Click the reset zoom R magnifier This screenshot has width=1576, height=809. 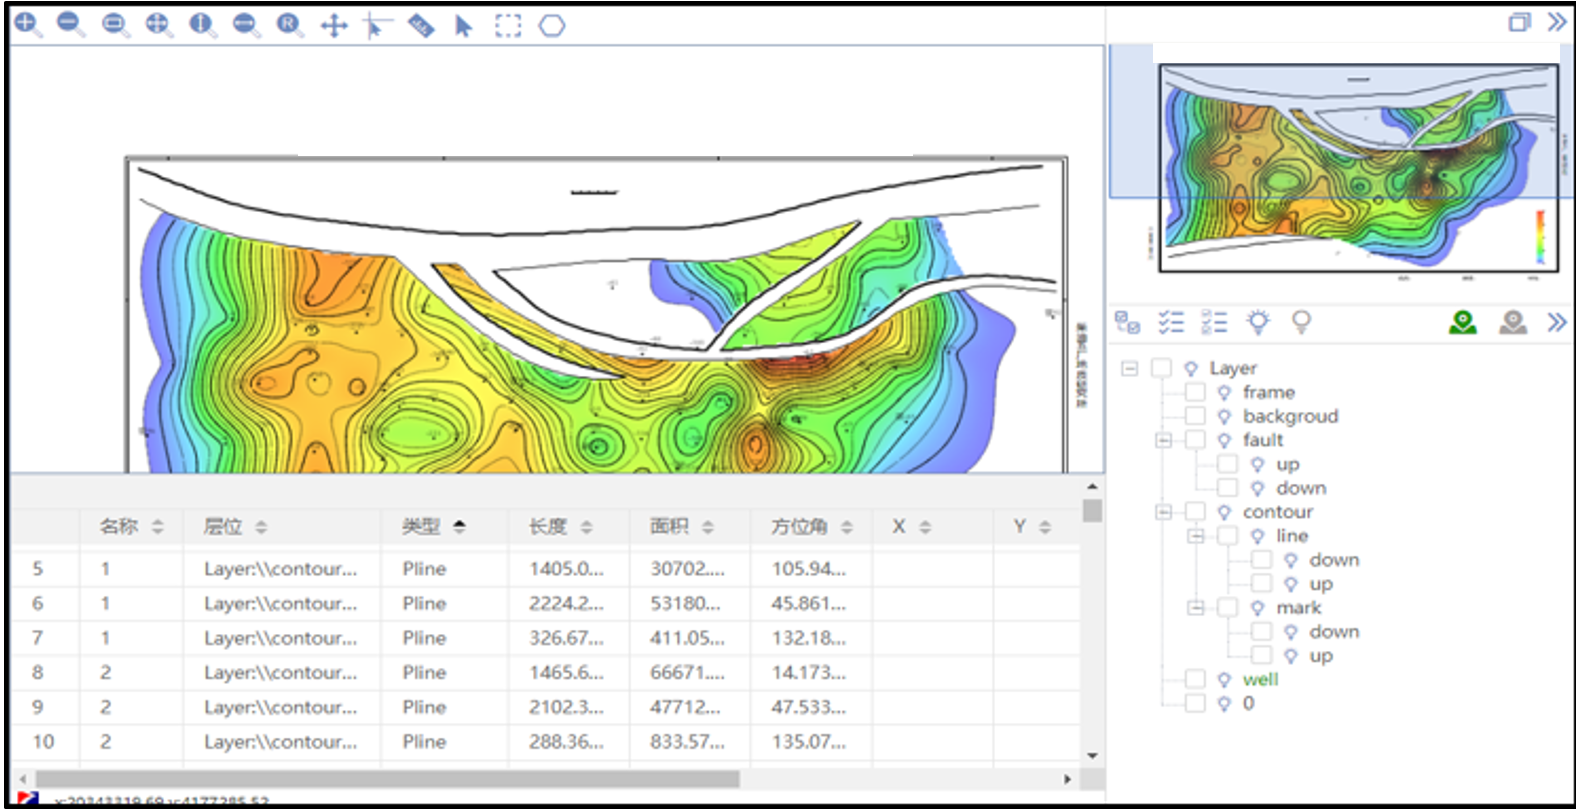tap(290, 24)
